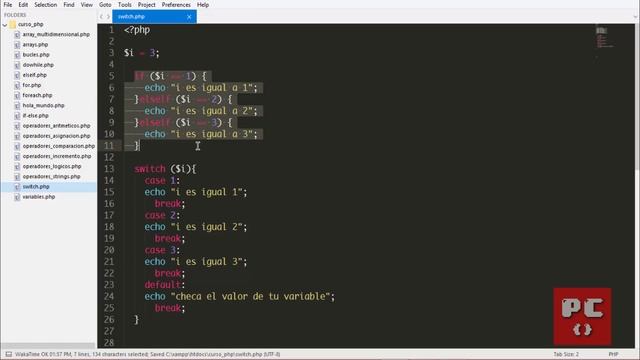Click file icon next to dowhile.php
Screen dimensions: 640x360
coord(17,65)
